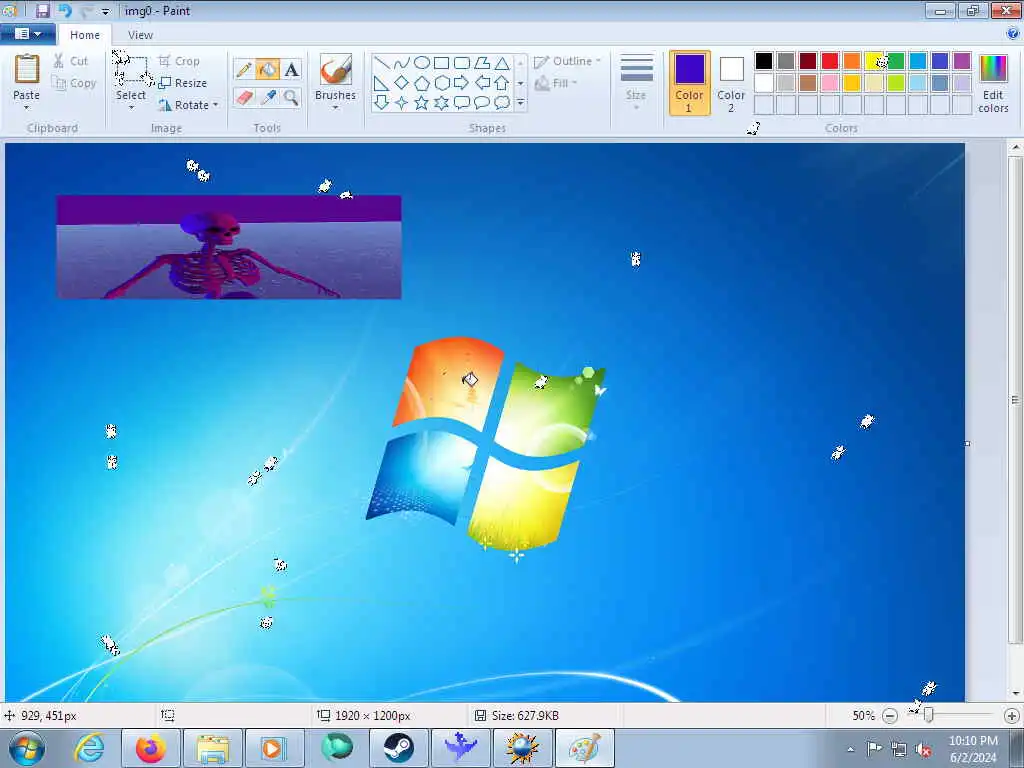Click the skeleton image on canvas
1024x768 pixels.
click(x=229, y=247)
